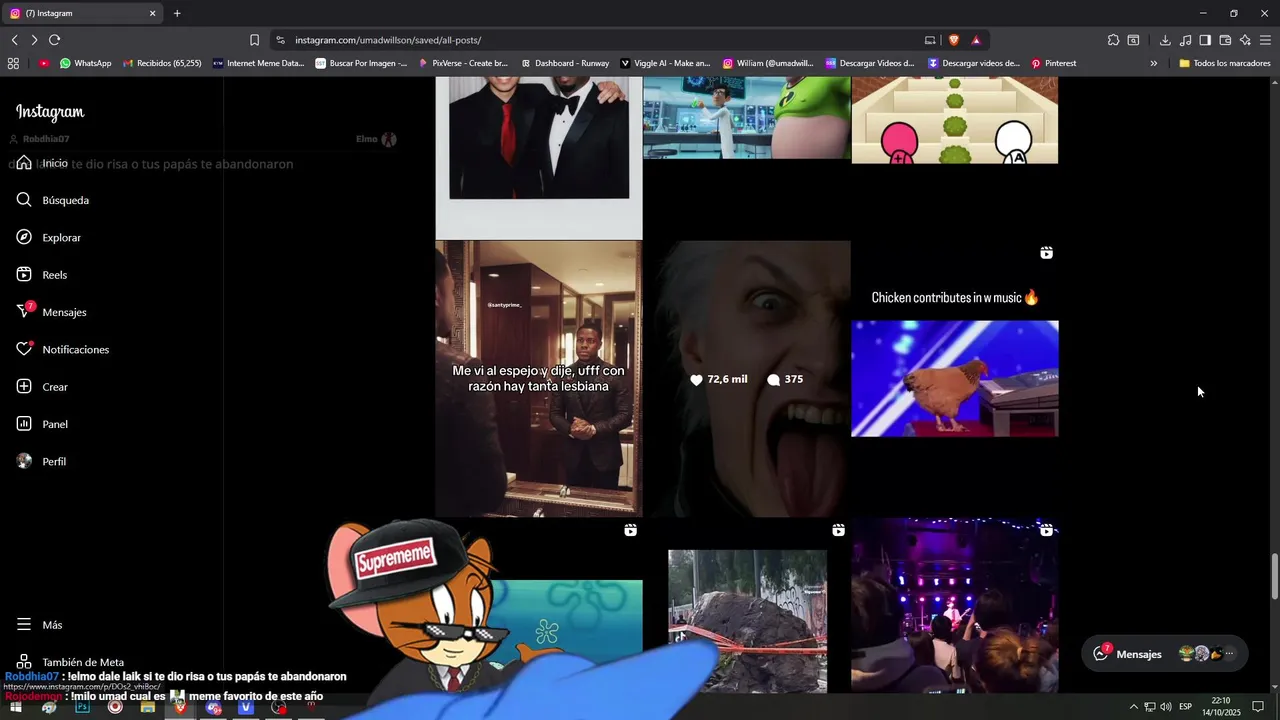1280x720 pixels.
Task: Click the page vertical scrollbar thumb
Action: pos(1274,577)
